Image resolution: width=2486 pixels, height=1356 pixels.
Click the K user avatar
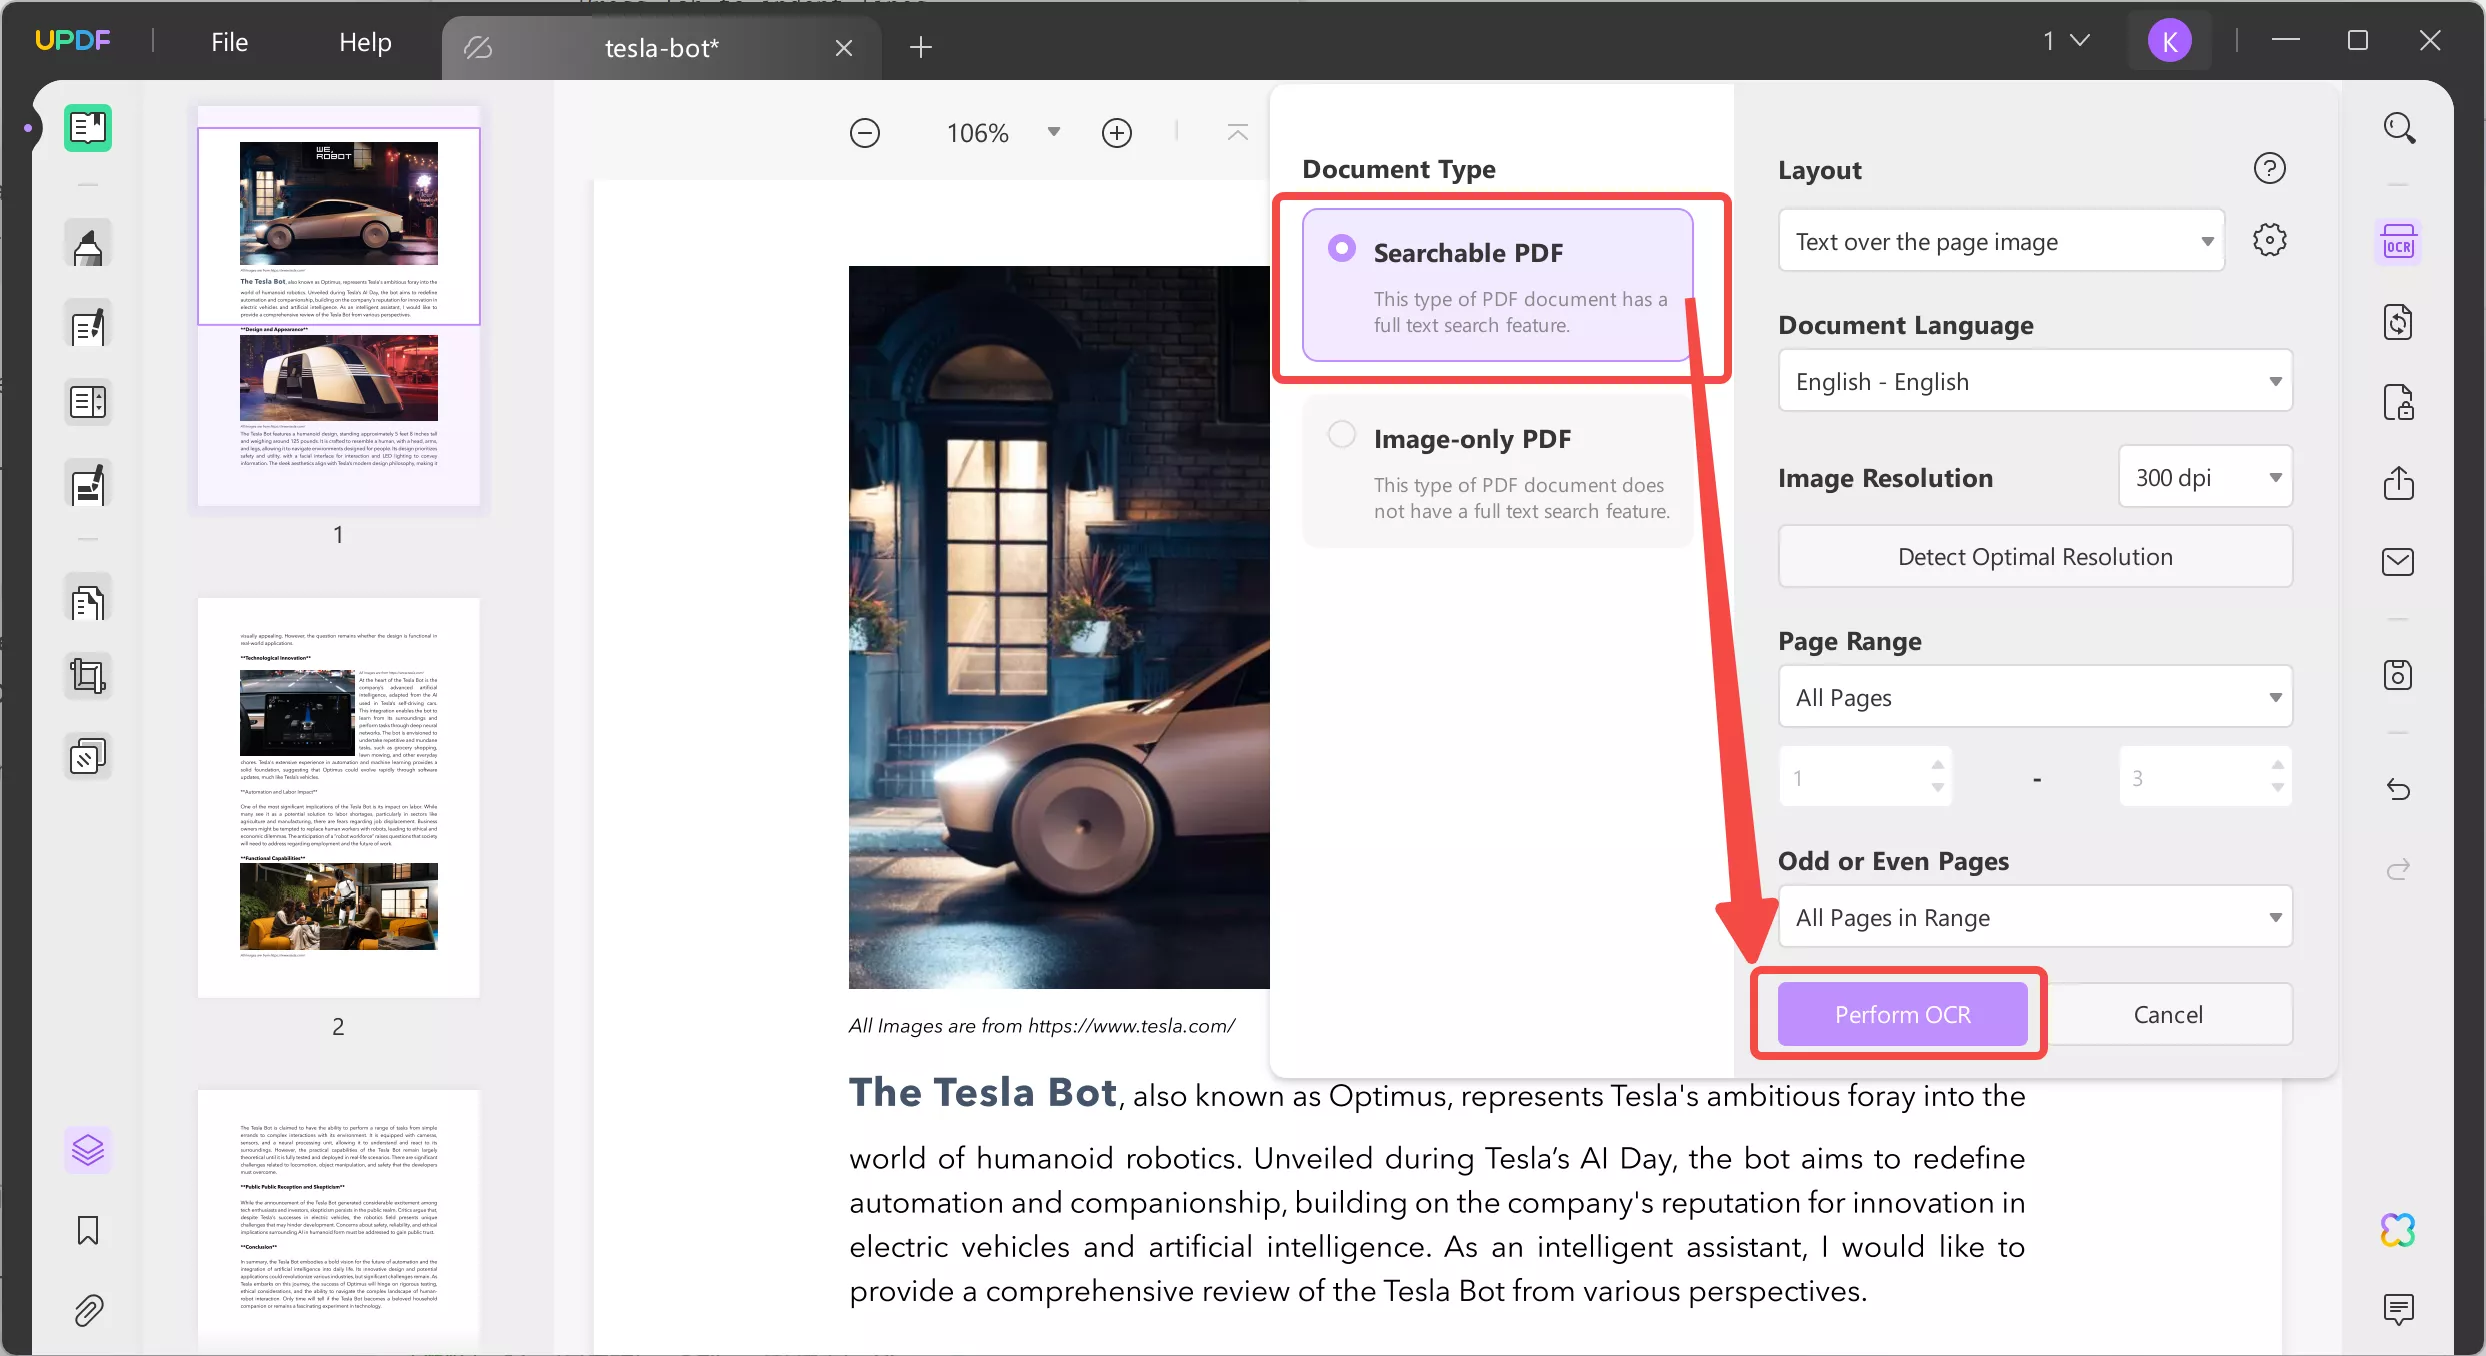click(2170, 41)
